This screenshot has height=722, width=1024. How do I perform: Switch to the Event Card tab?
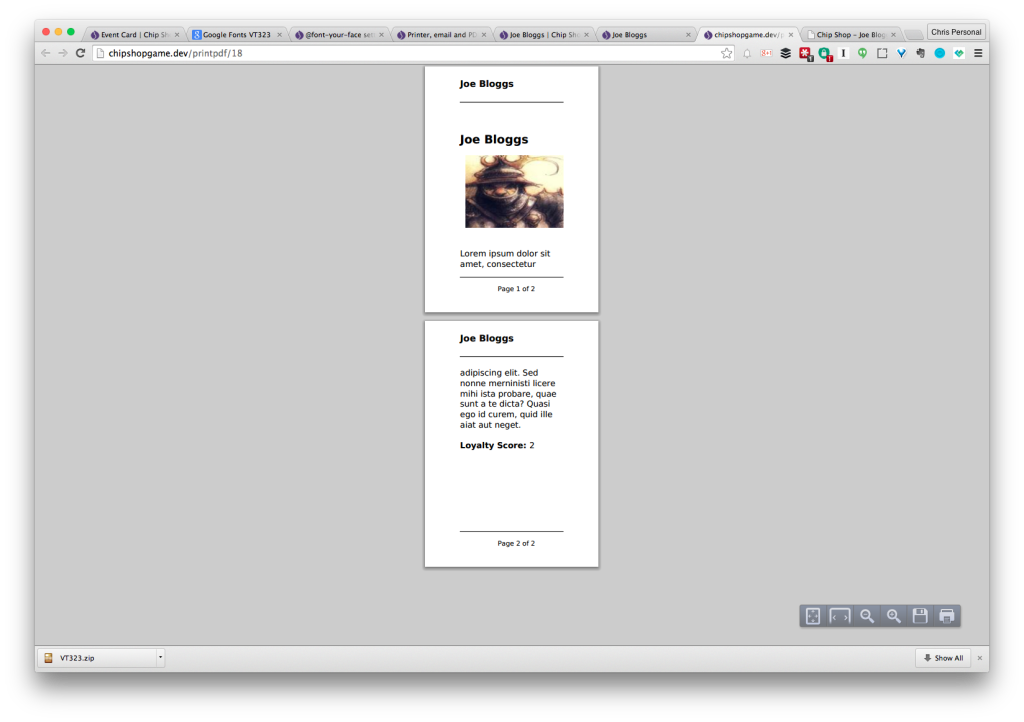coord(133,35)
